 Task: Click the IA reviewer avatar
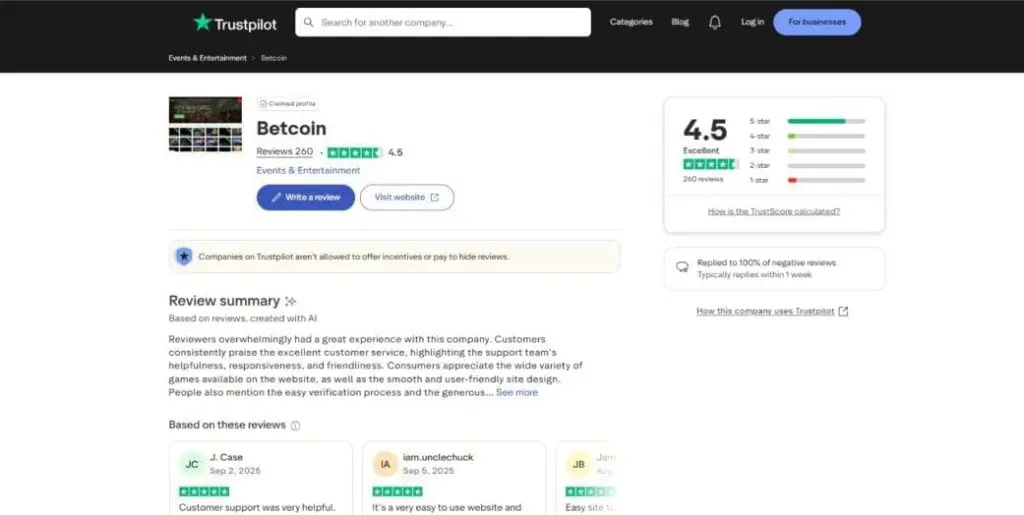click(x=384, y=463)
